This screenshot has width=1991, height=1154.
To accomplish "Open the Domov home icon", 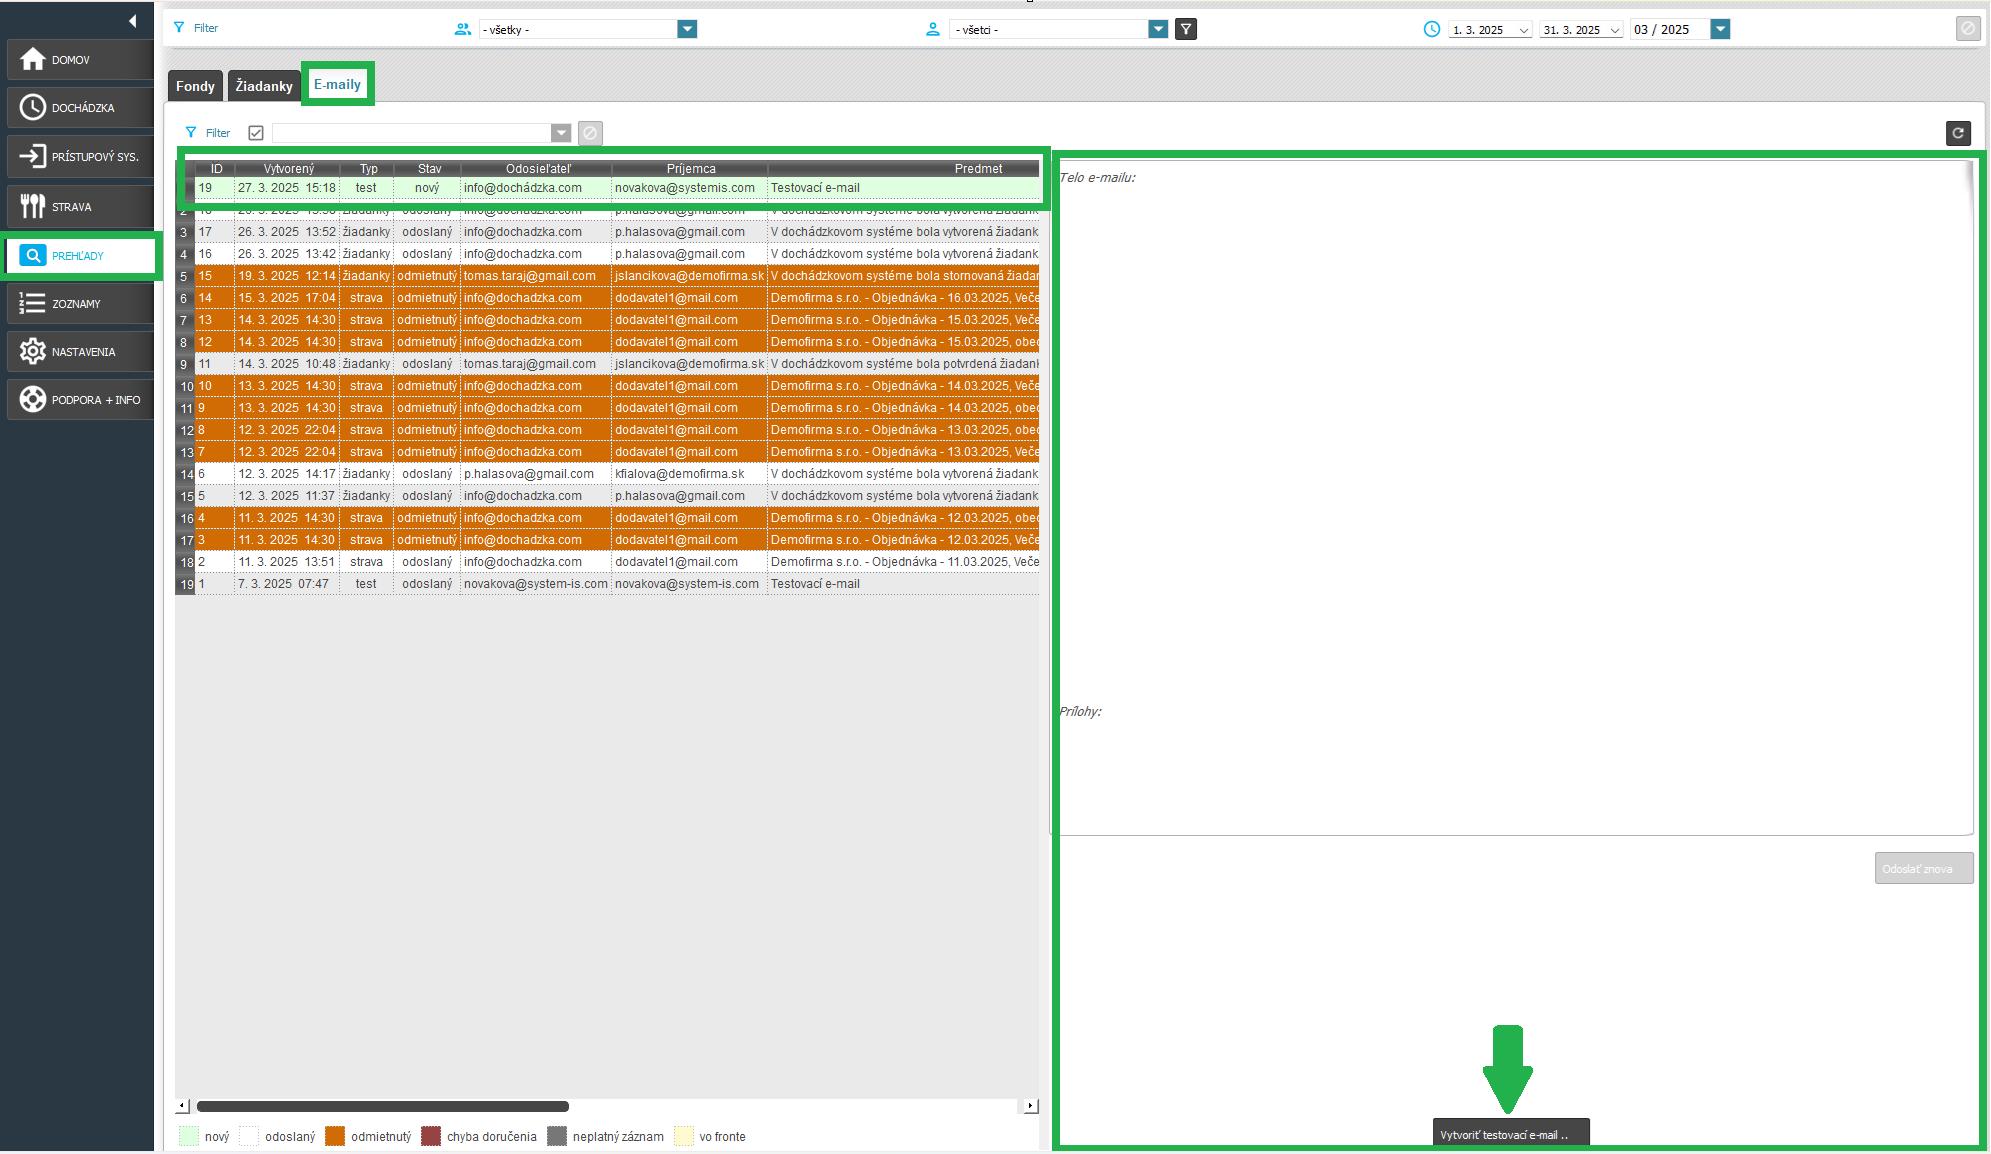I will pyautogui.click(x=33, y=59).
